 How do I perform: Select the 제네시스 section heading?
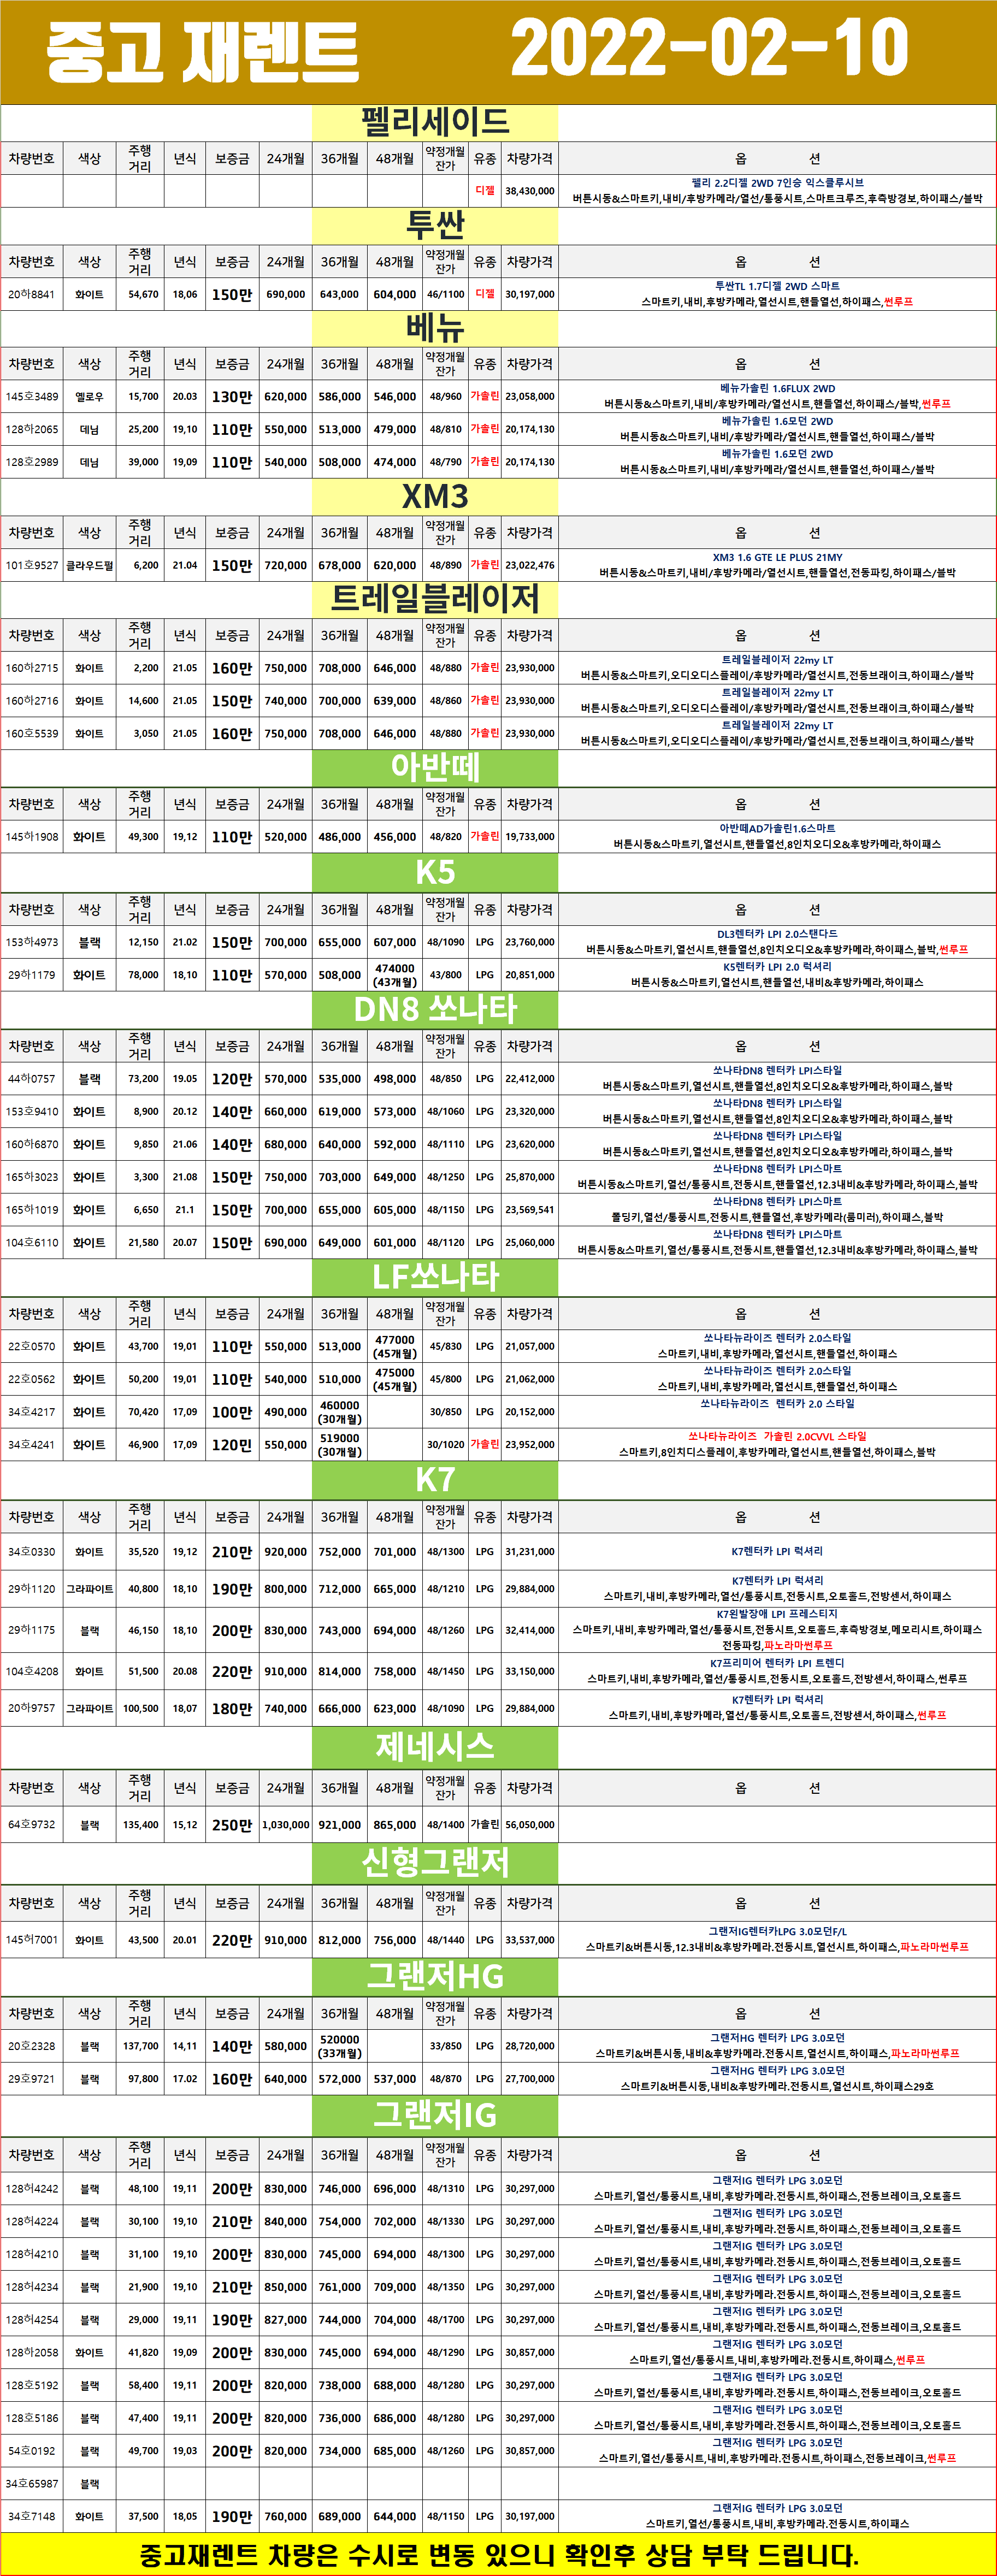tap(434, 1746)
